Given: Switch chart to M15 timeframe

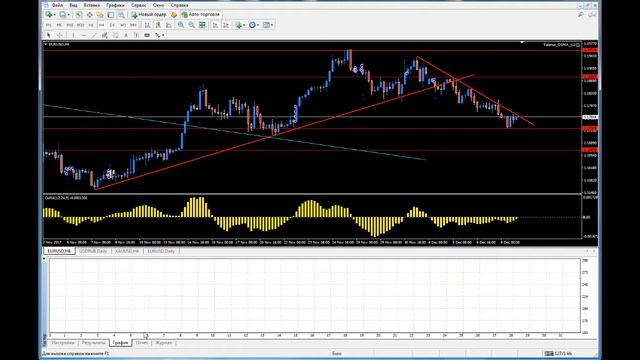Looking at the screenshot, I should point(70,25).
